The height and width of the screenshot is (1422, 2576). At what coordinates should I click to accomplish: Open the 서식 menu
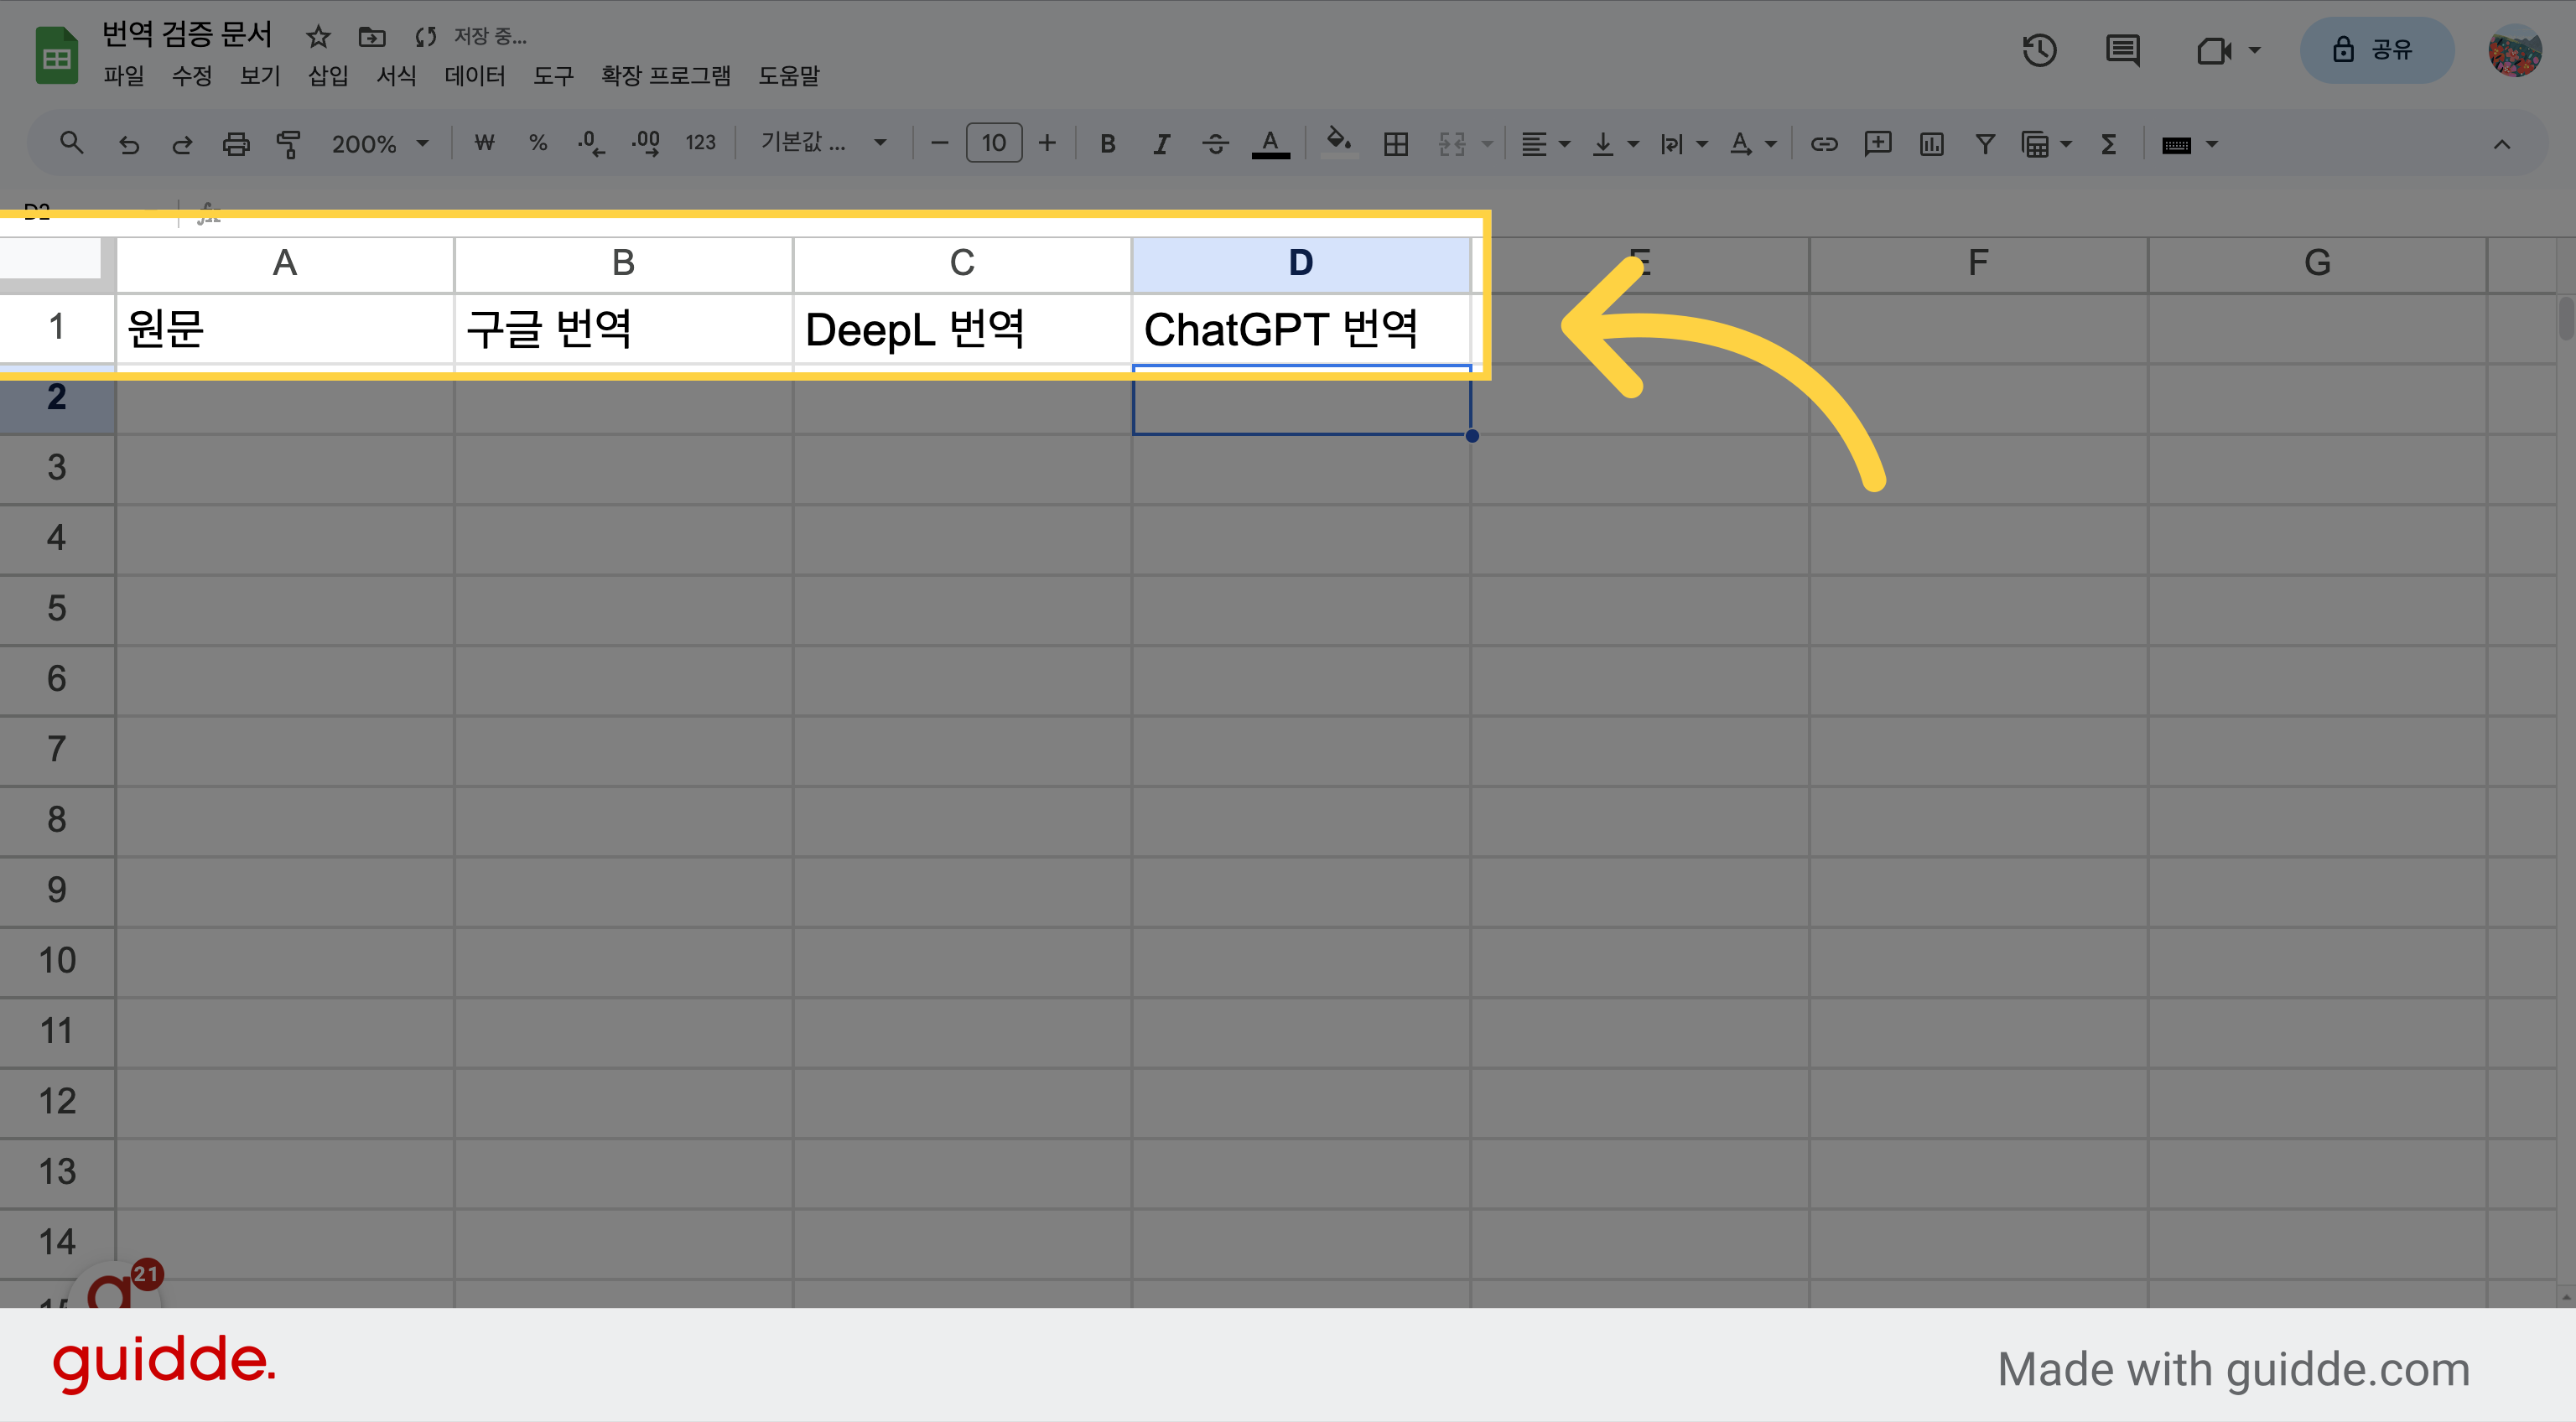396,75
